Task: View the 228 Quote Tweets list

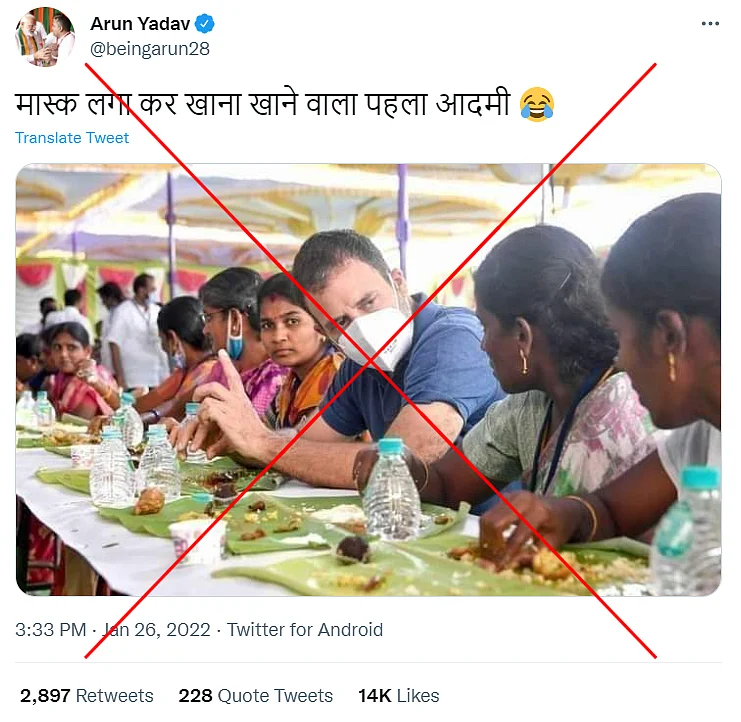Action: point(256,696)
